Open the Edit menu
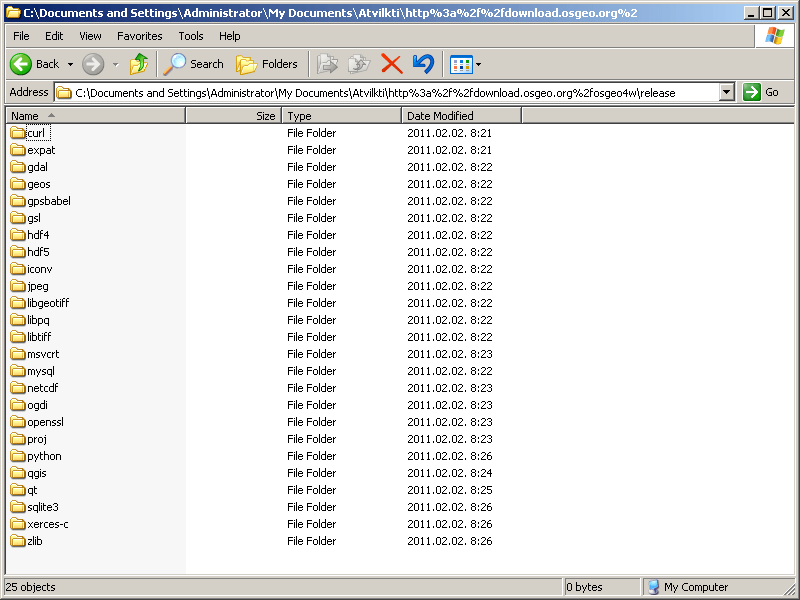This screenshot has width=800, height=600. [54, 36]
